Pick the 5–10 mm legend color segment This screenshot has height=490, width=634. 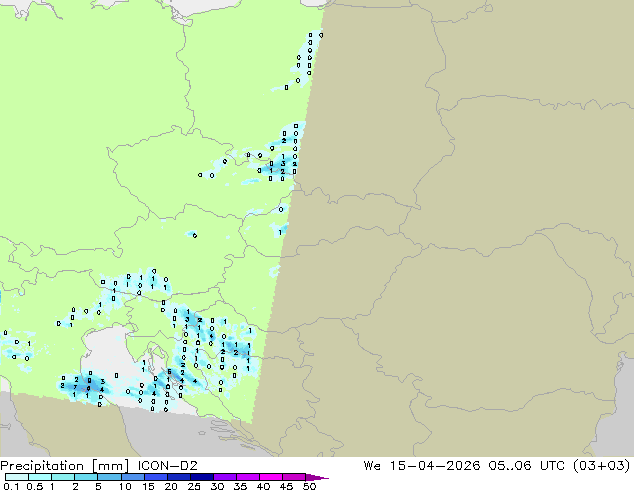pyautogui.click(x=109, y=477)
